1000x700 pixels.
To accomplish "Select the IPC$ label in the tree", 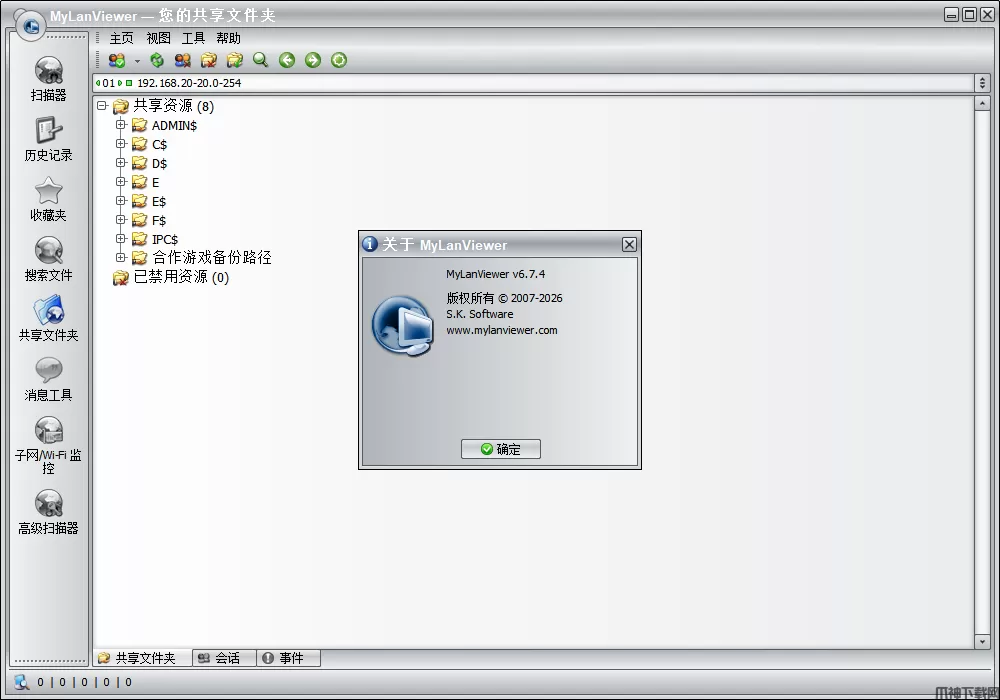I will 165,239.
